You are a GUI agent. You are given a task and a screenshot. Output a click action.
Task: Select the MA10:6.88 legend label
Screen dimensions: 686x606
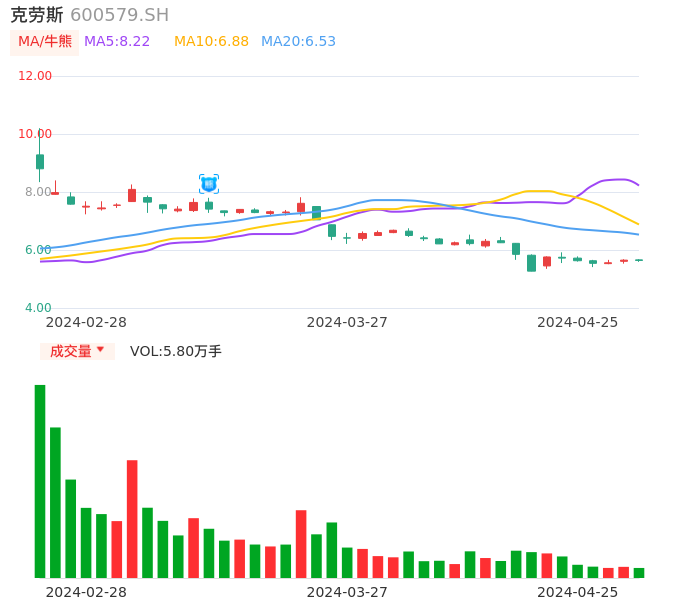[x=211, y=42]
